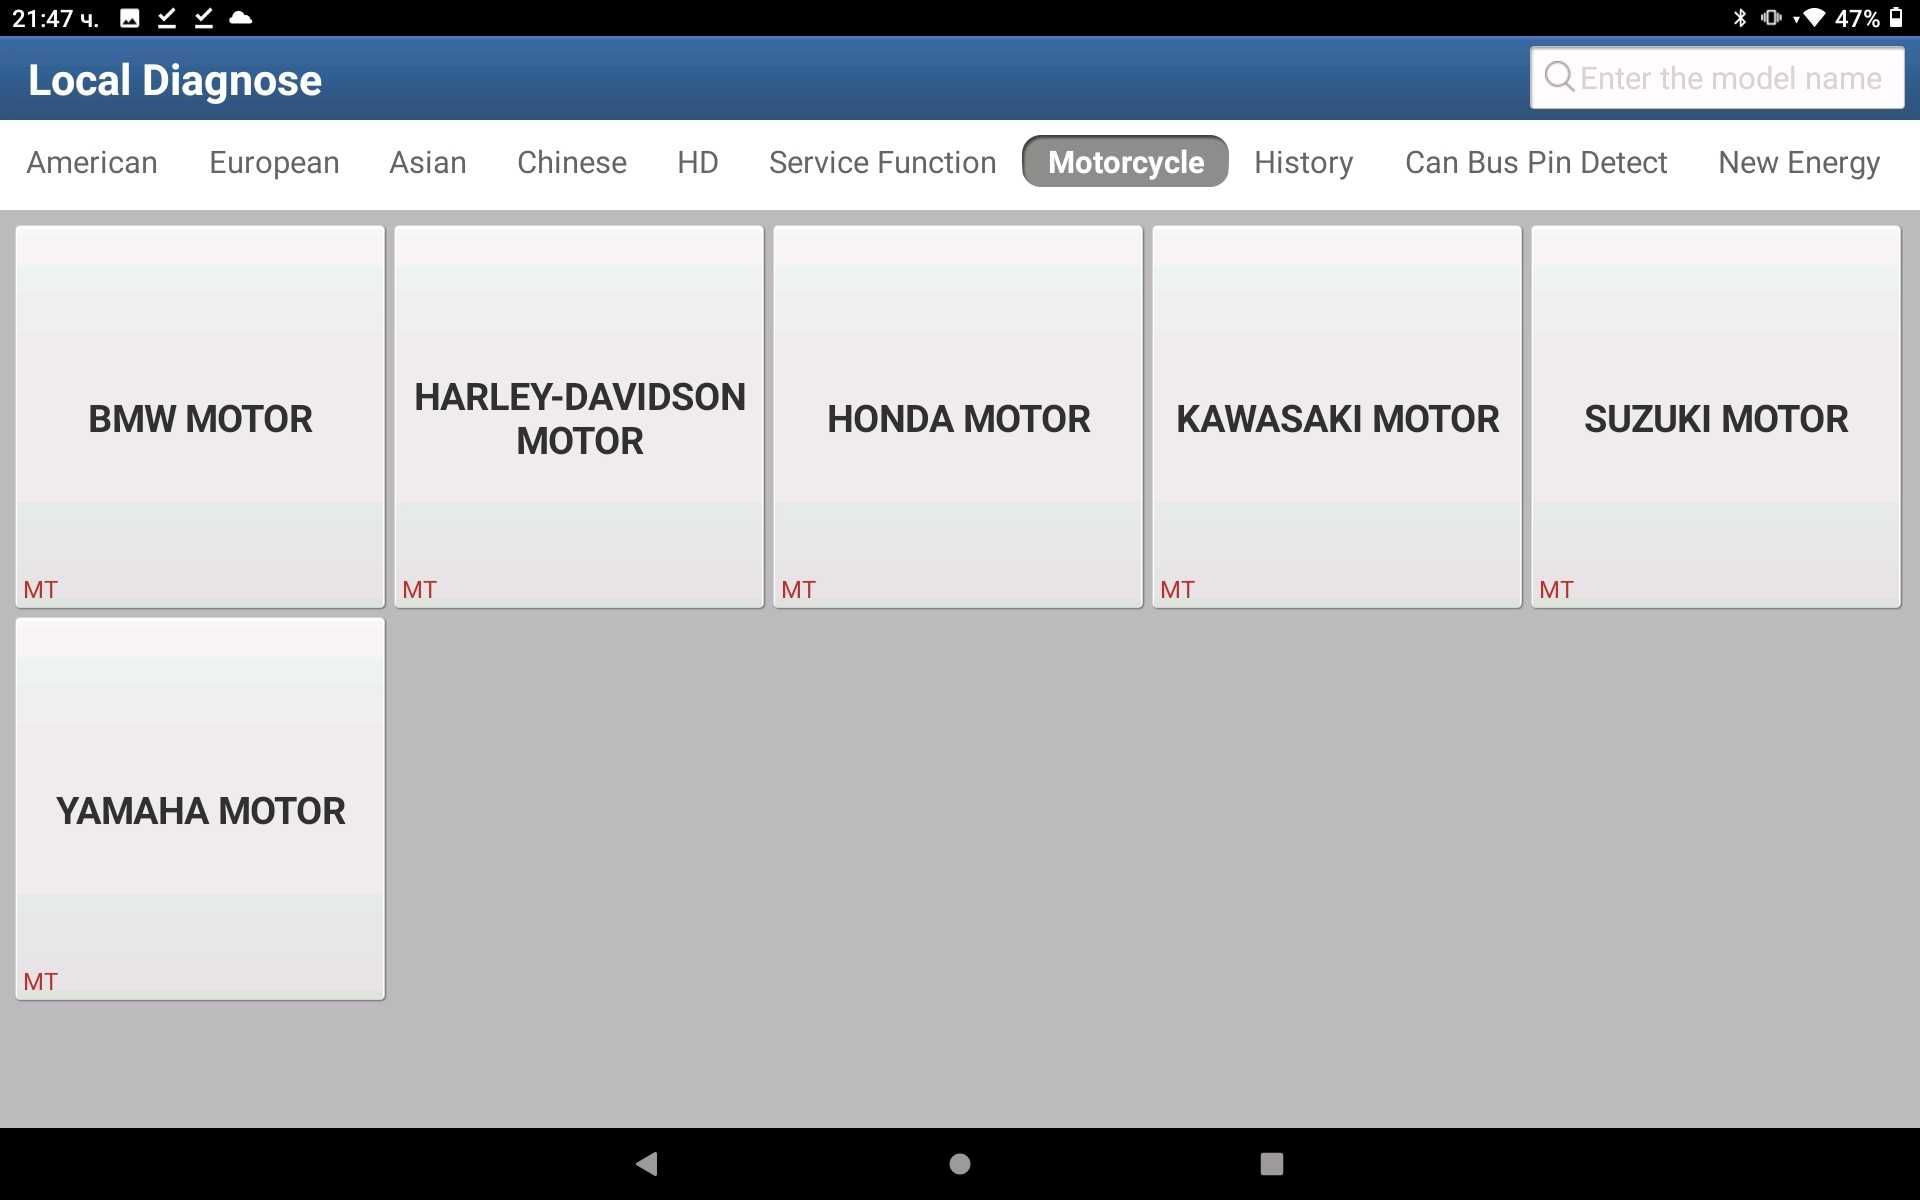1920x1200 pixels.
Task: Select HONDA MOTOR diagnostic option
Action: (957, 418)
